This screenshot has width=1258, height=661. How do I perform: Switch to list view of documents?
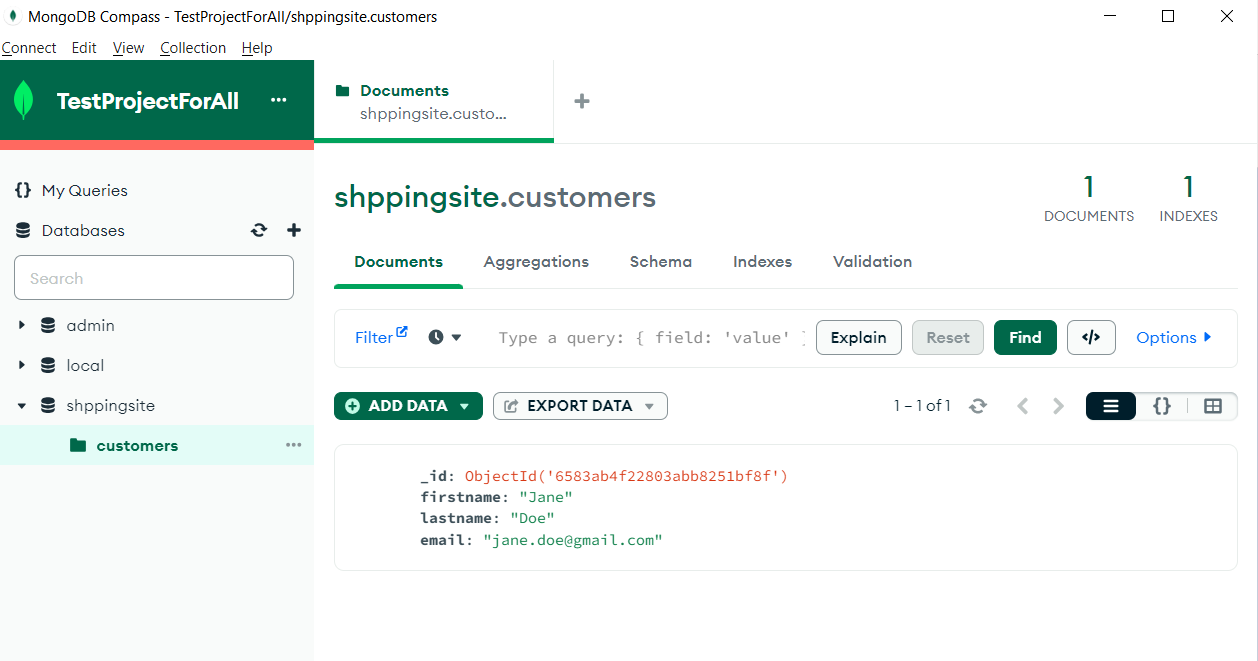tap(1111, 406)
